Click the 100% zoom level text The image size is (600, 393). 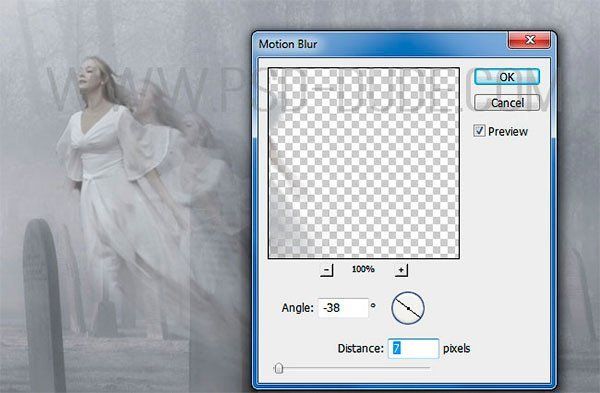363,269
